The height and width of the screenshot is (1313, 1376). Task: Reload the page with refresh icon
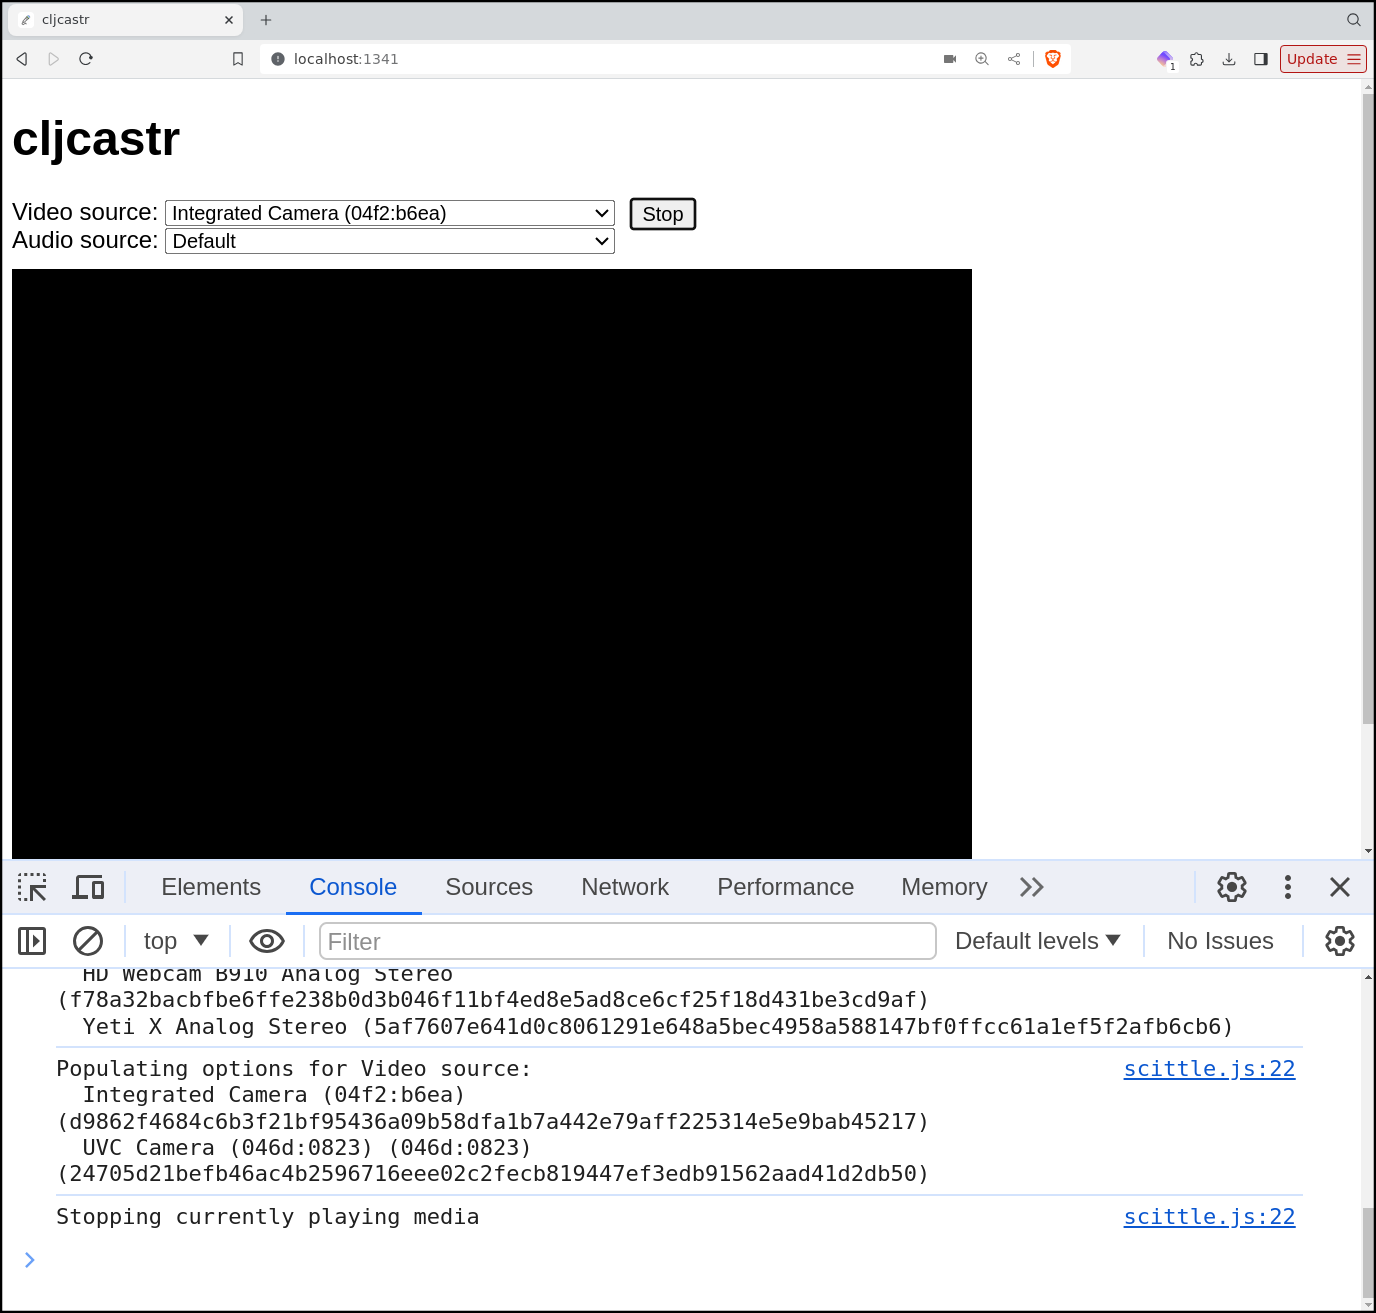coord(86,59)
